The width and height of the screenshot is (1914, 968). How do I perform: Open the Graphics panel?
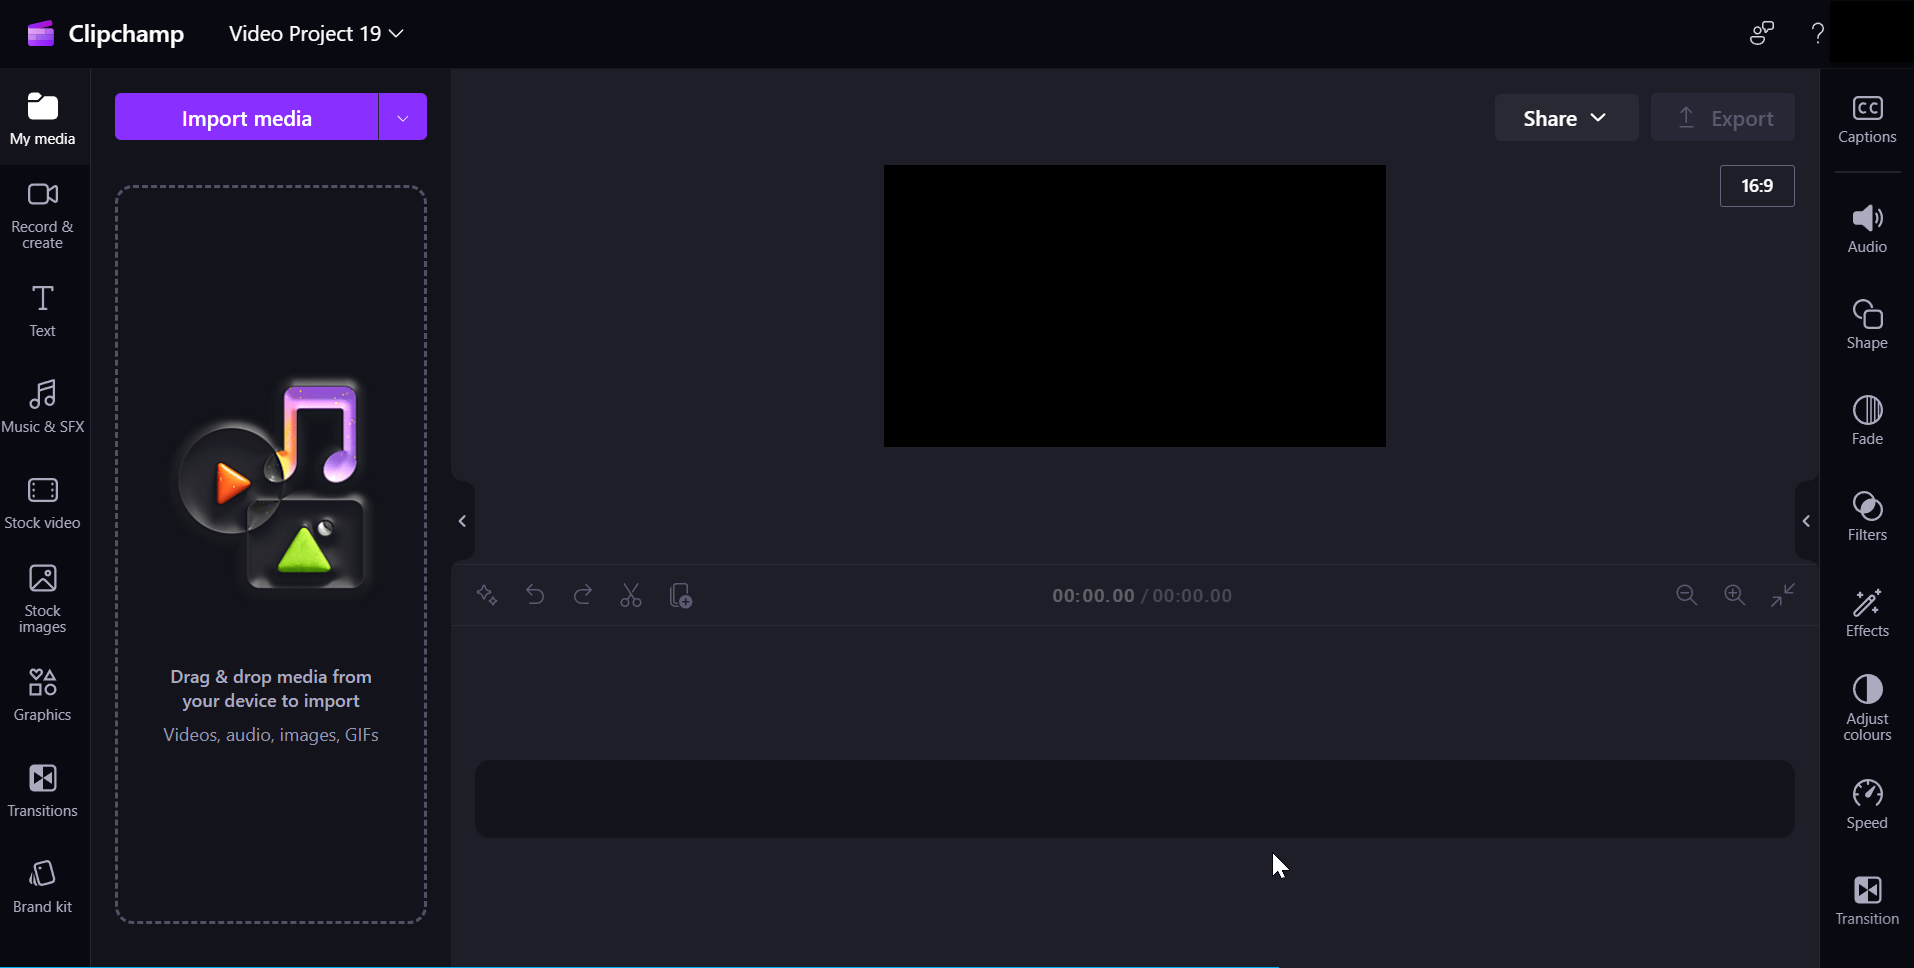point(43,695)
